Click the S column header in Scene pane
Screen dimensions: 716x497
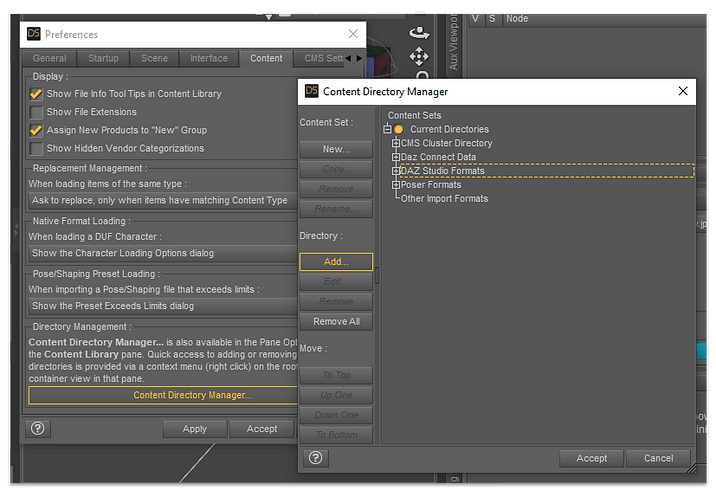tap(492, 19)
